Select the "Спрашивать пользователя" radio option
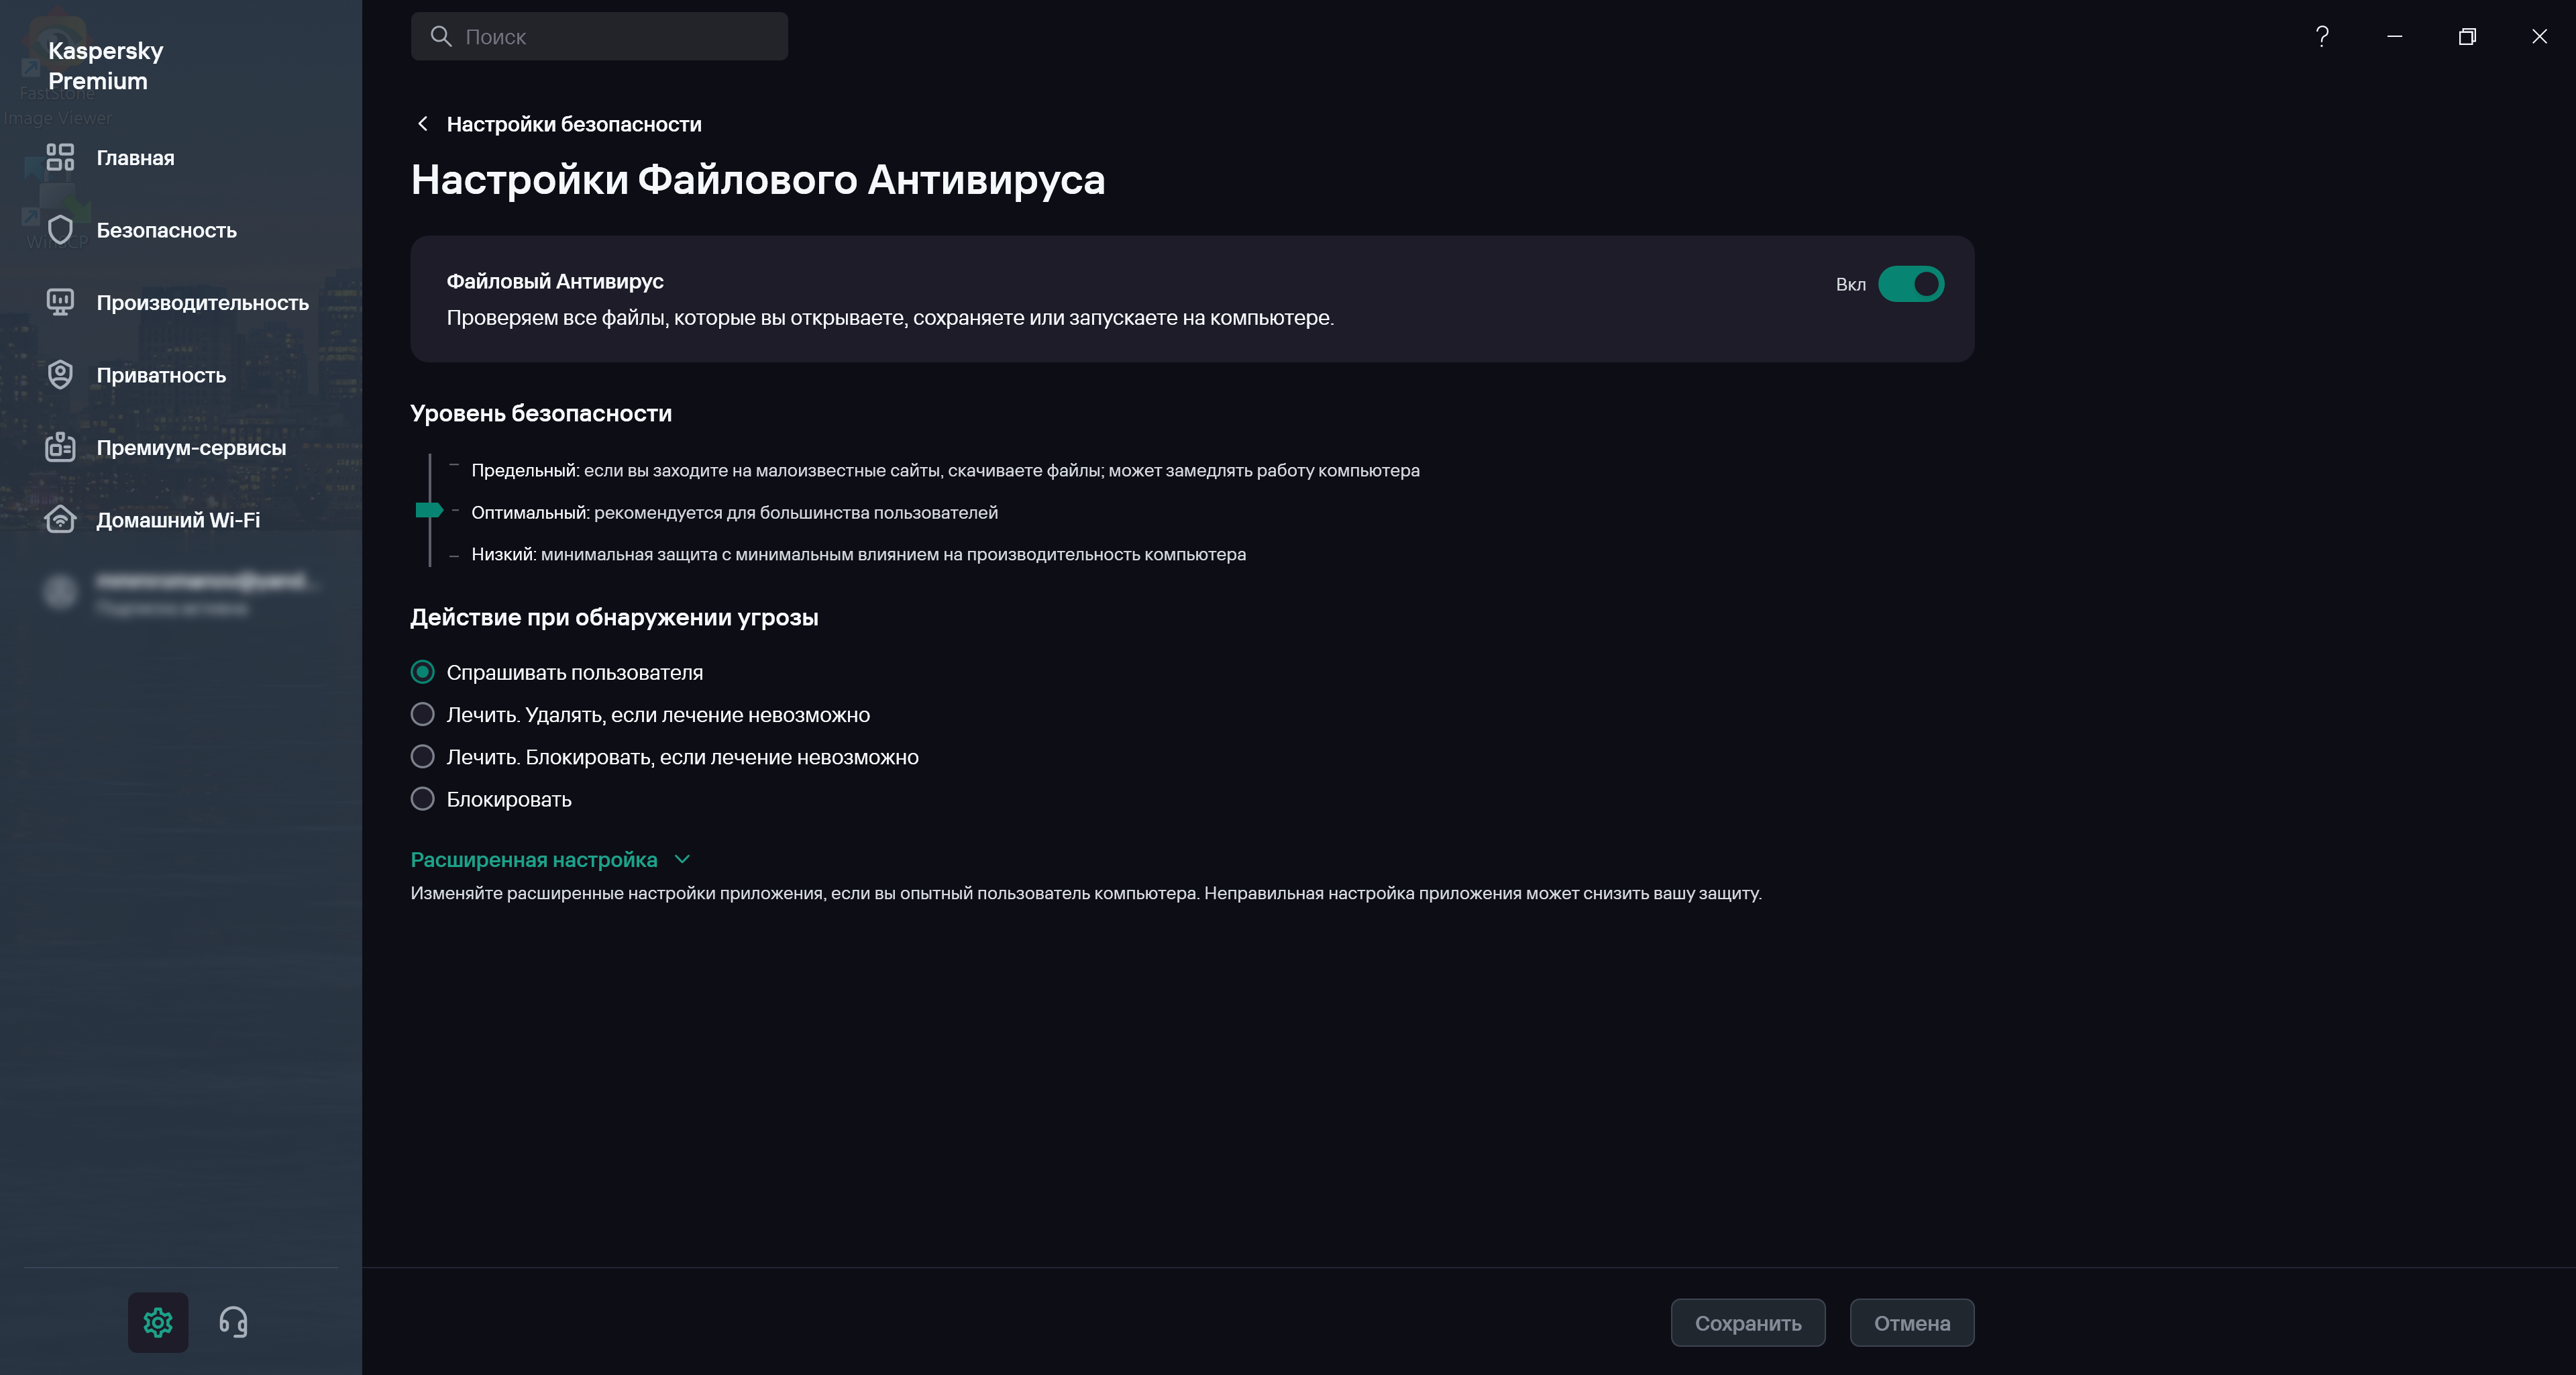The height and width of the screenshot is (1375, 2576). [423, 672]
